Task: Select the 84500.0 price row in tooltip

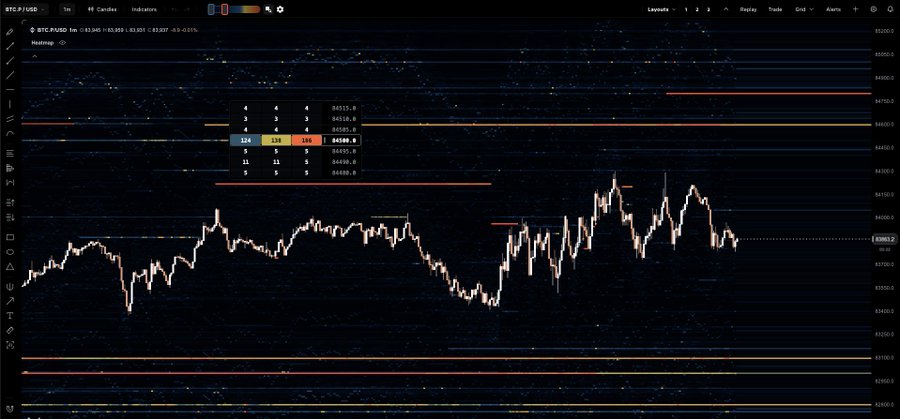Action: pos(296,141)
